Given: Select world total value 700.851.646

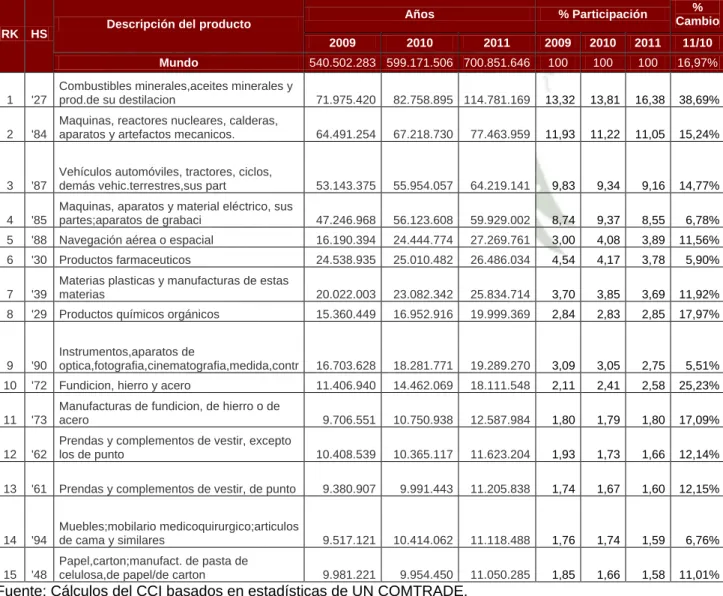Looking at the screenshot, I should click(497, 63).
